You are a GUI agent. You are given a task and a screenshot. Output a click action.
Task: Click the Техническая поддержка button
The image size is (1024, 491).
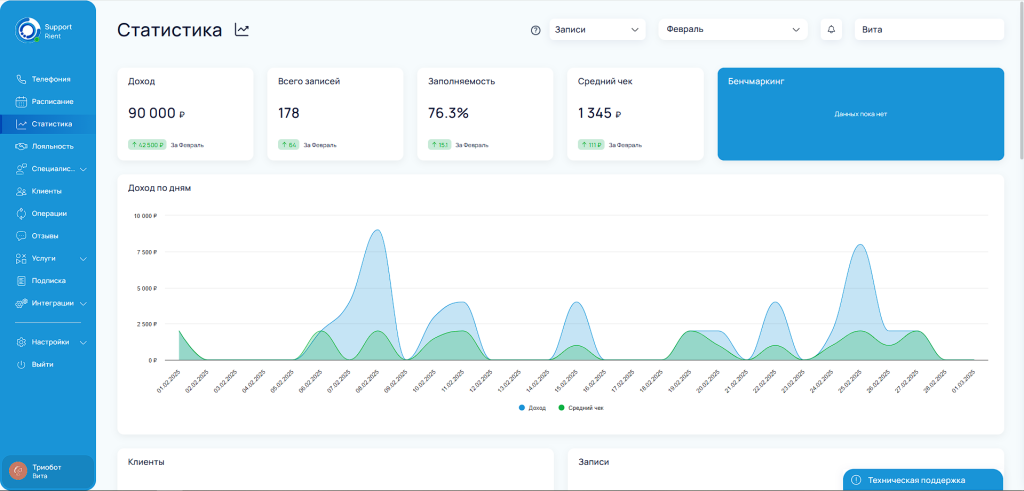pos(922,480)
